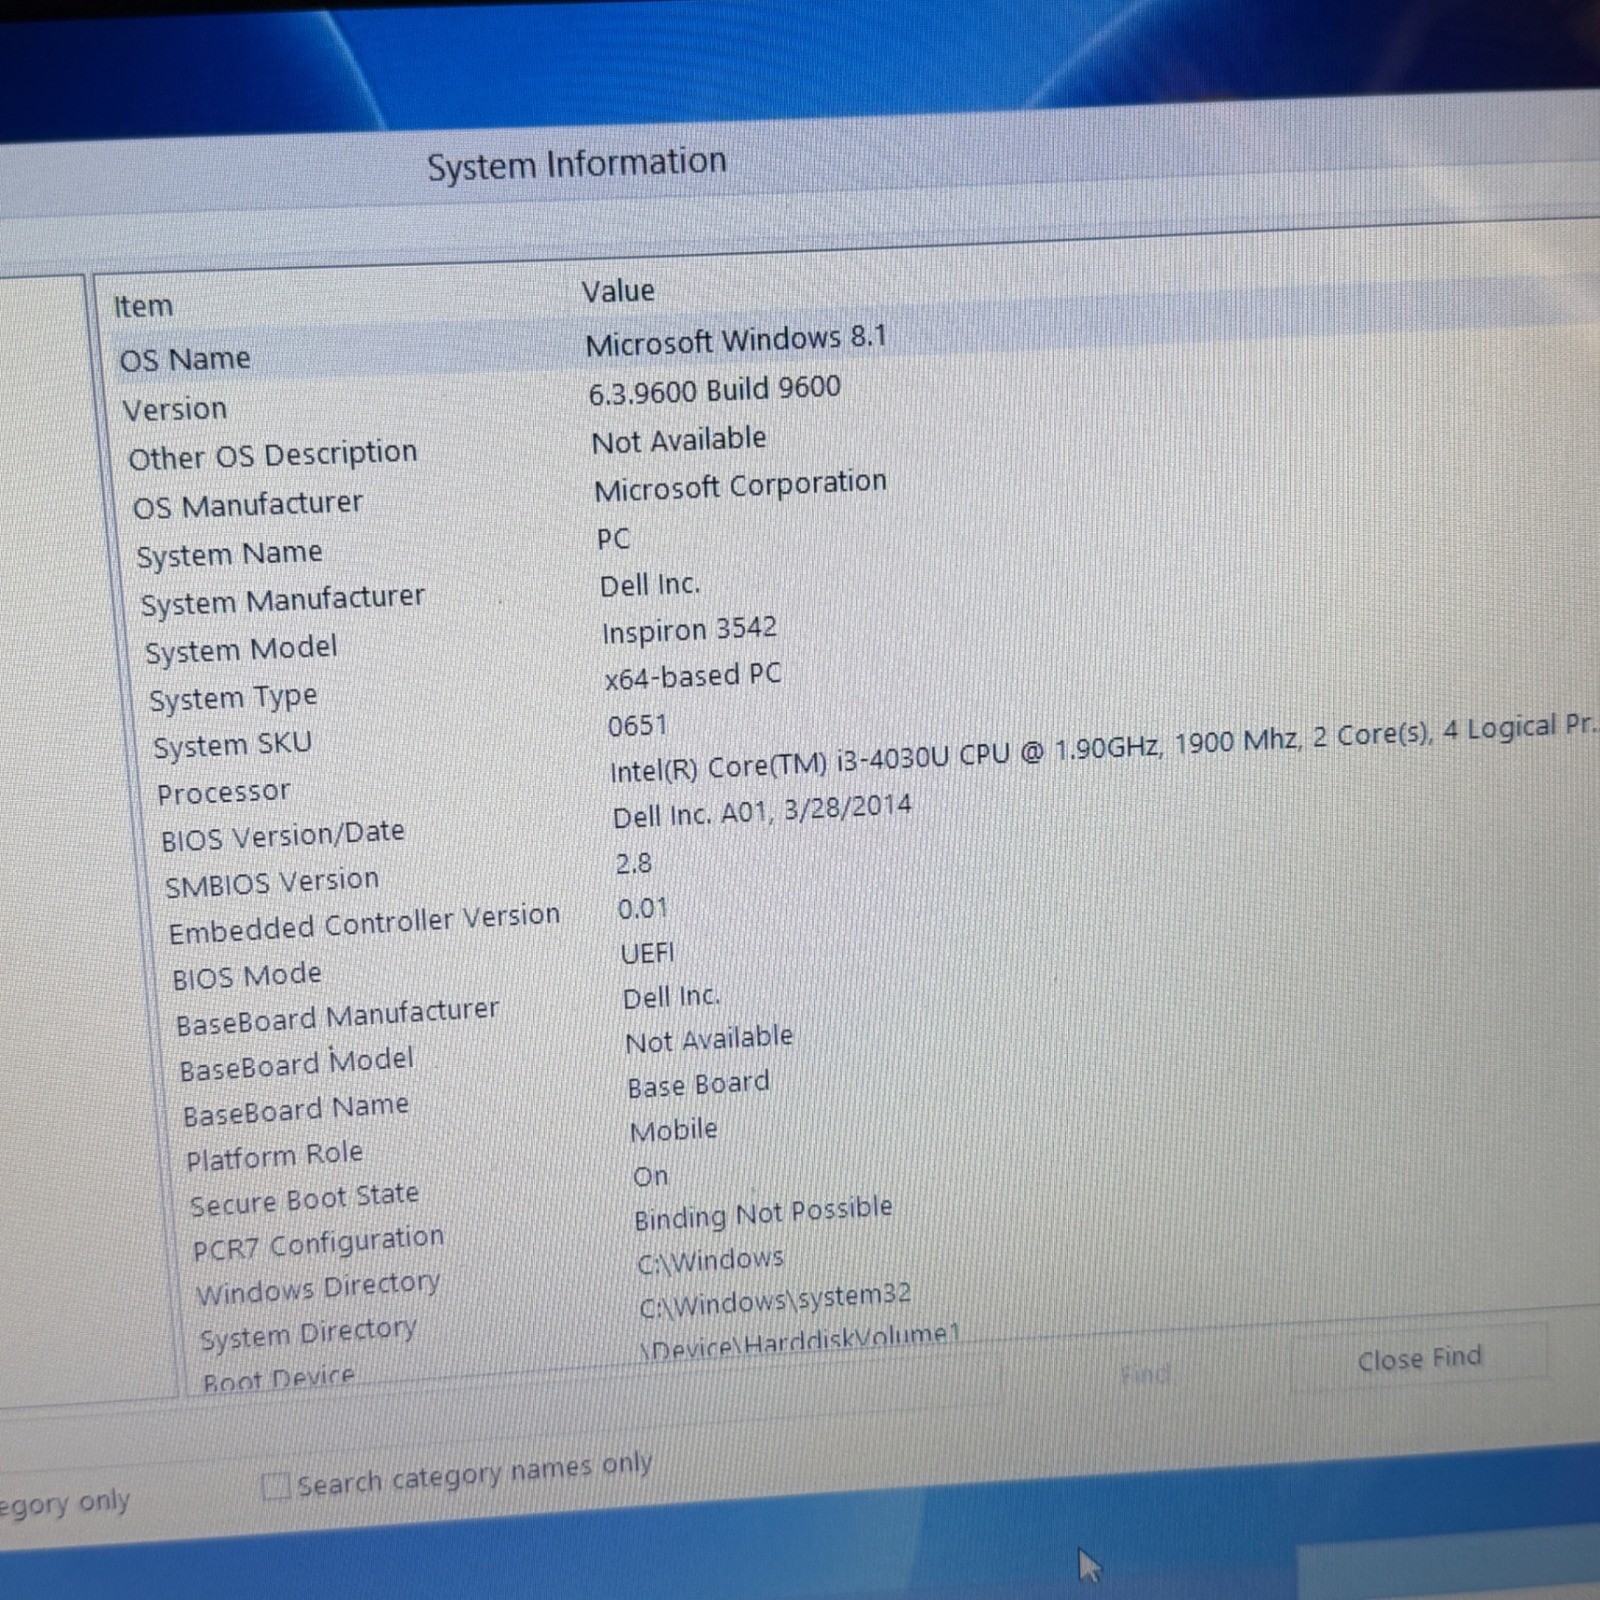Select the System Manufacturer row
The width and height of the screenshot is (1600, 1600).
click(282, 601)
